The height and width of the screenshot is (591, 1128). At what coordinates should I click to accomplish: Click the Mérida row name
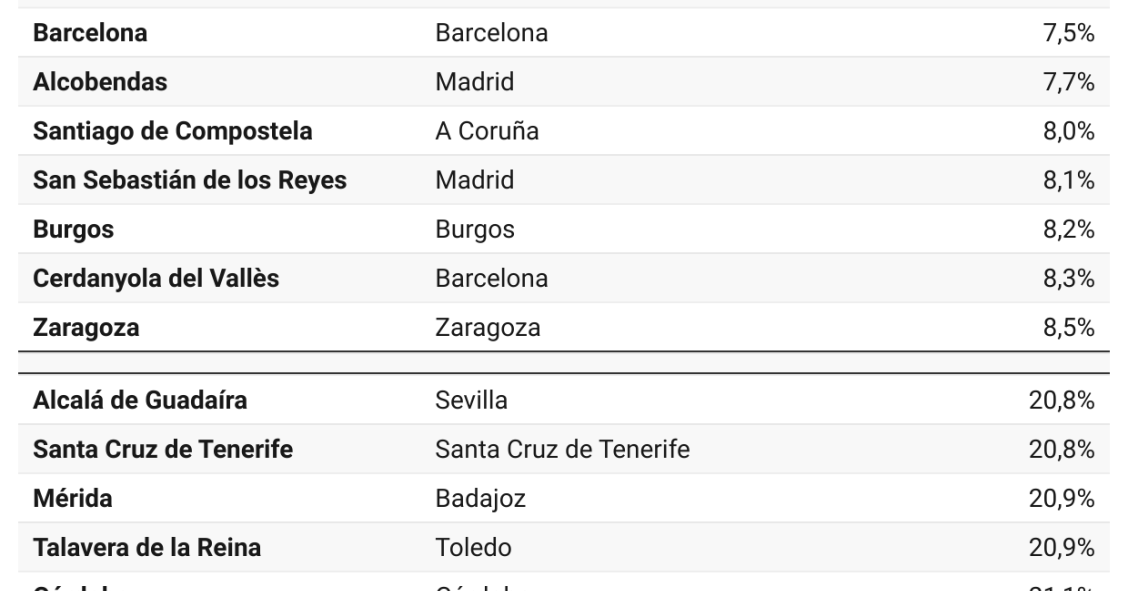(73, 499)
